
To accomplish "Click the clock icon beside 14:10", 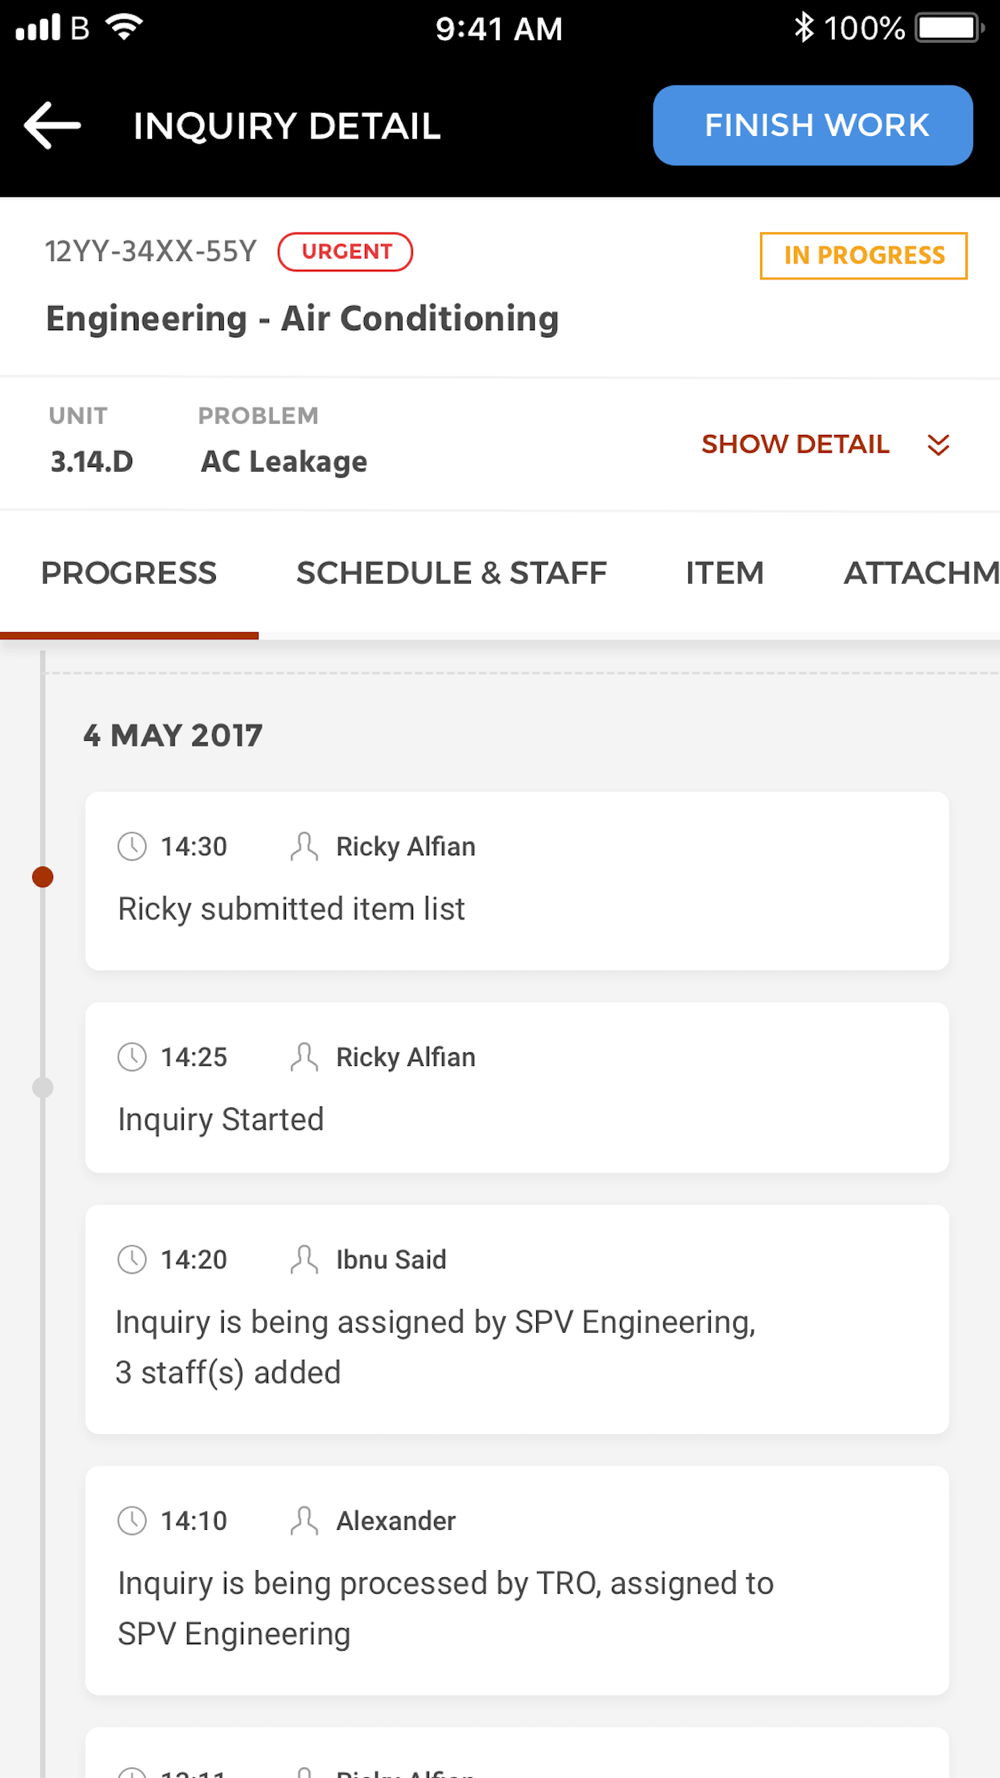I will coord(132,1520).
